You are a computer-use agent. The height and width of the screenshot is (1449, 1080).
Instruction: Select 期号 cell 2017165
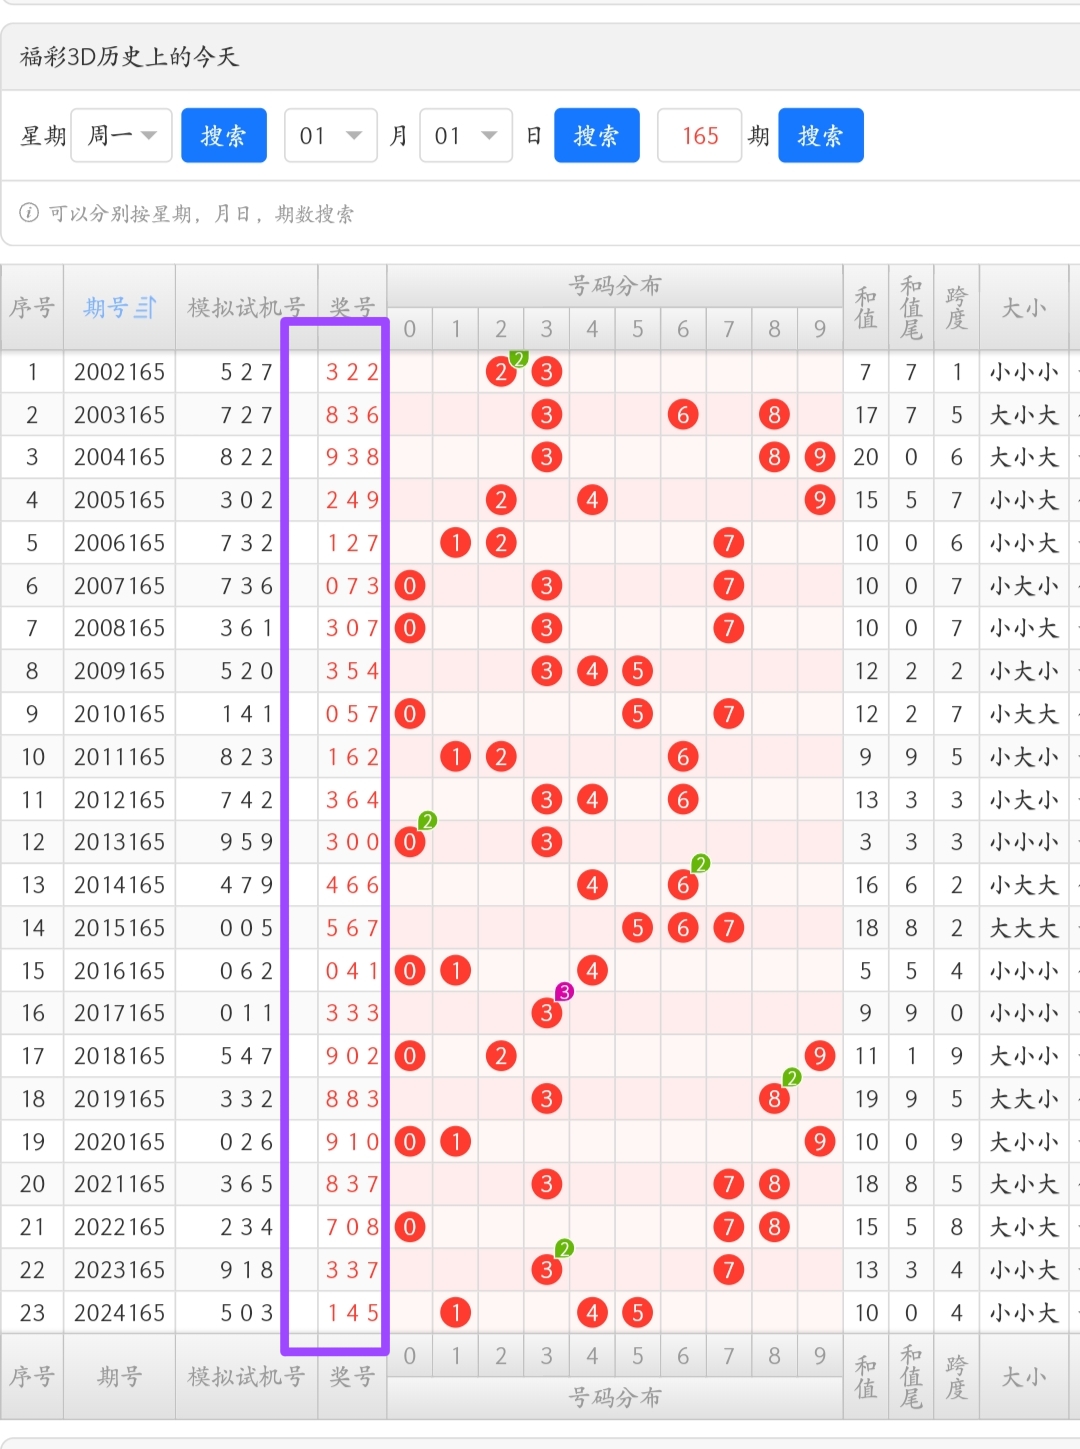[119, 1013]
